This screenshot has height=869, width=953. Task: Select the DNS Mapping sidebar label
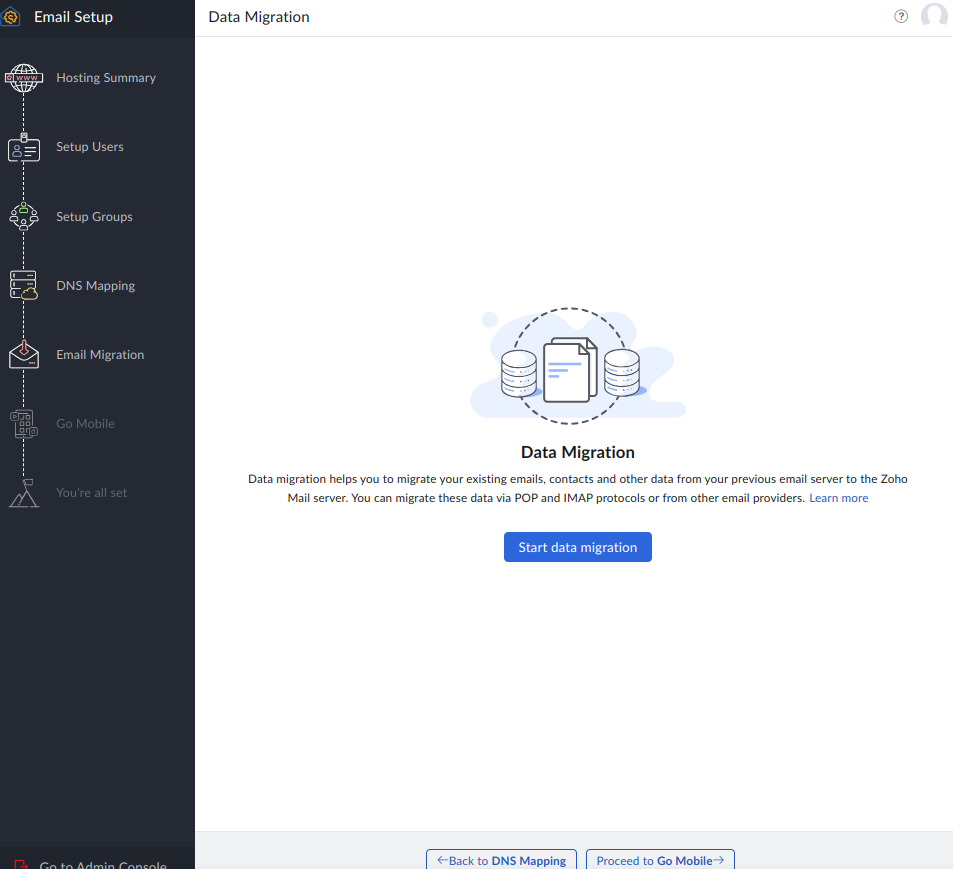point(95,286)
